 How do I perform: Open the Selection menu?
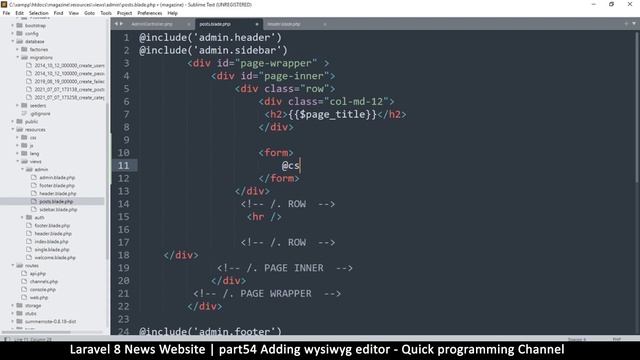tap(38, 13)
